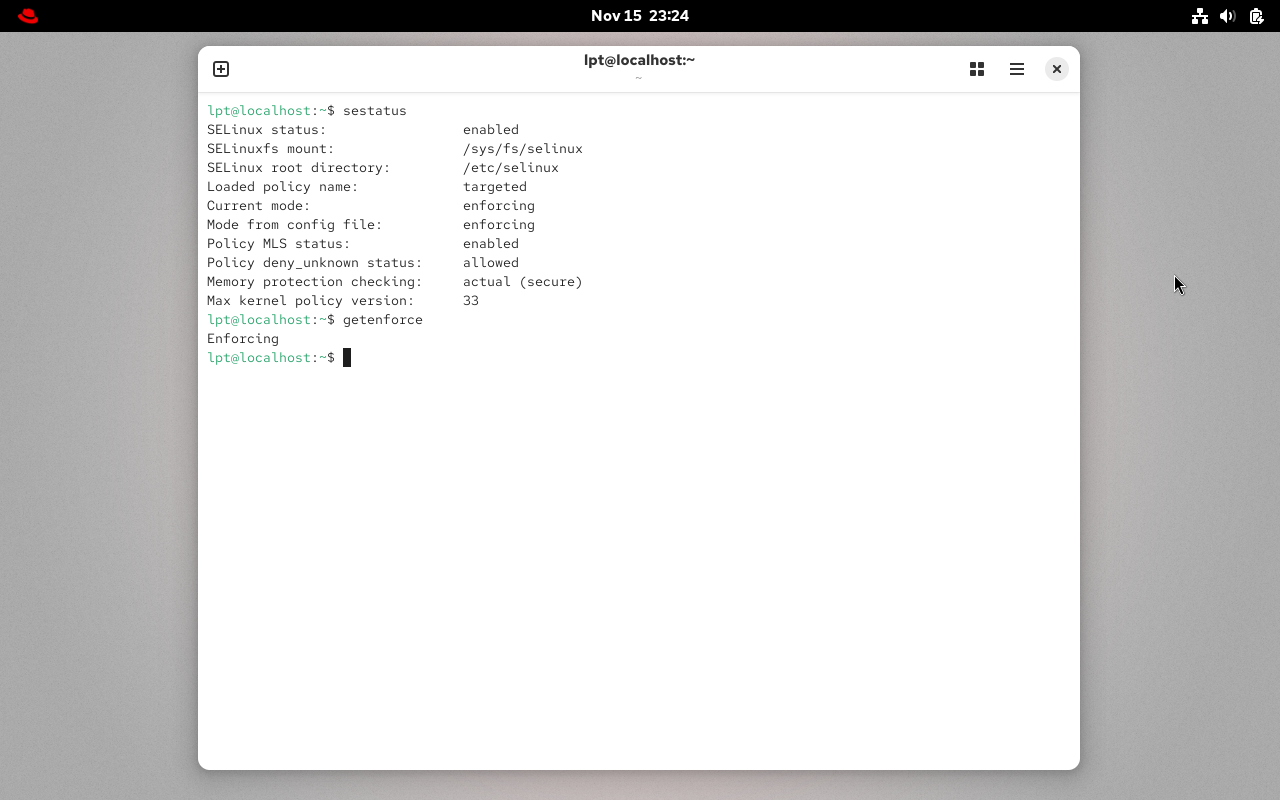Close the terminal window
The width and height of the screenshot is (1280, 800).
[x=1056, y=69]
